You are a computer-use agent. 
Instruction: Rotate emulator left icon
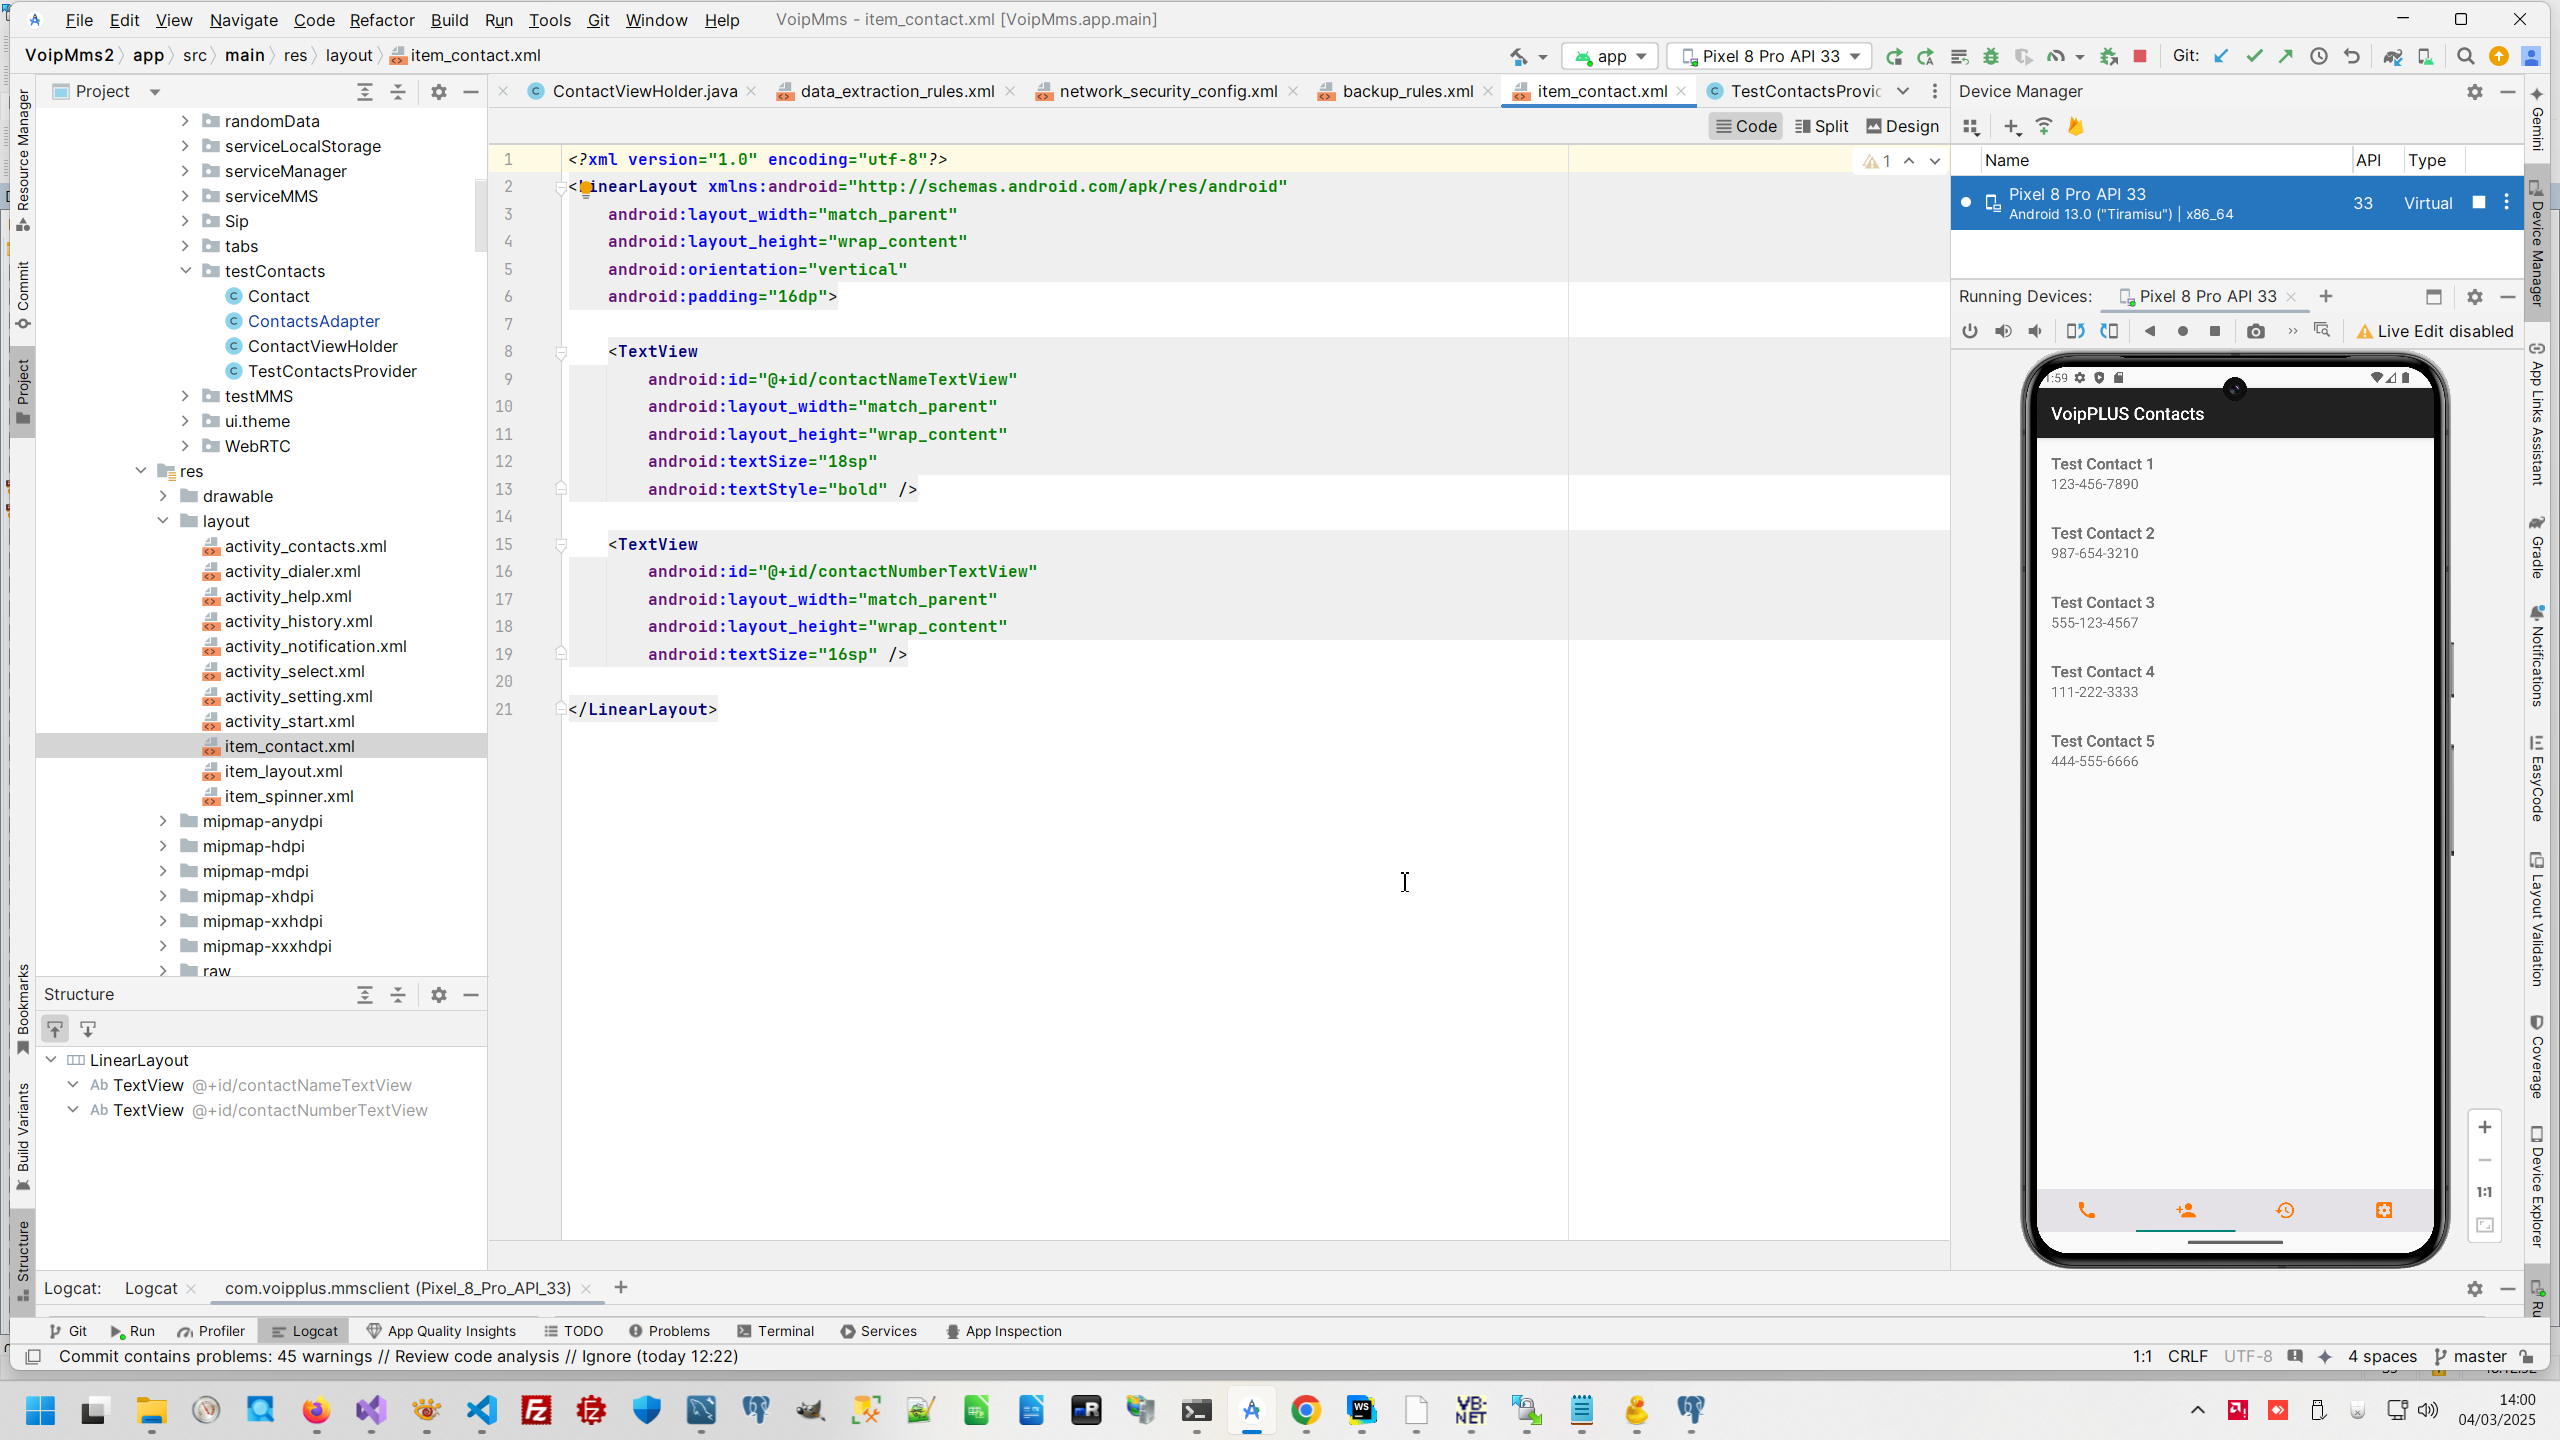2075,331
